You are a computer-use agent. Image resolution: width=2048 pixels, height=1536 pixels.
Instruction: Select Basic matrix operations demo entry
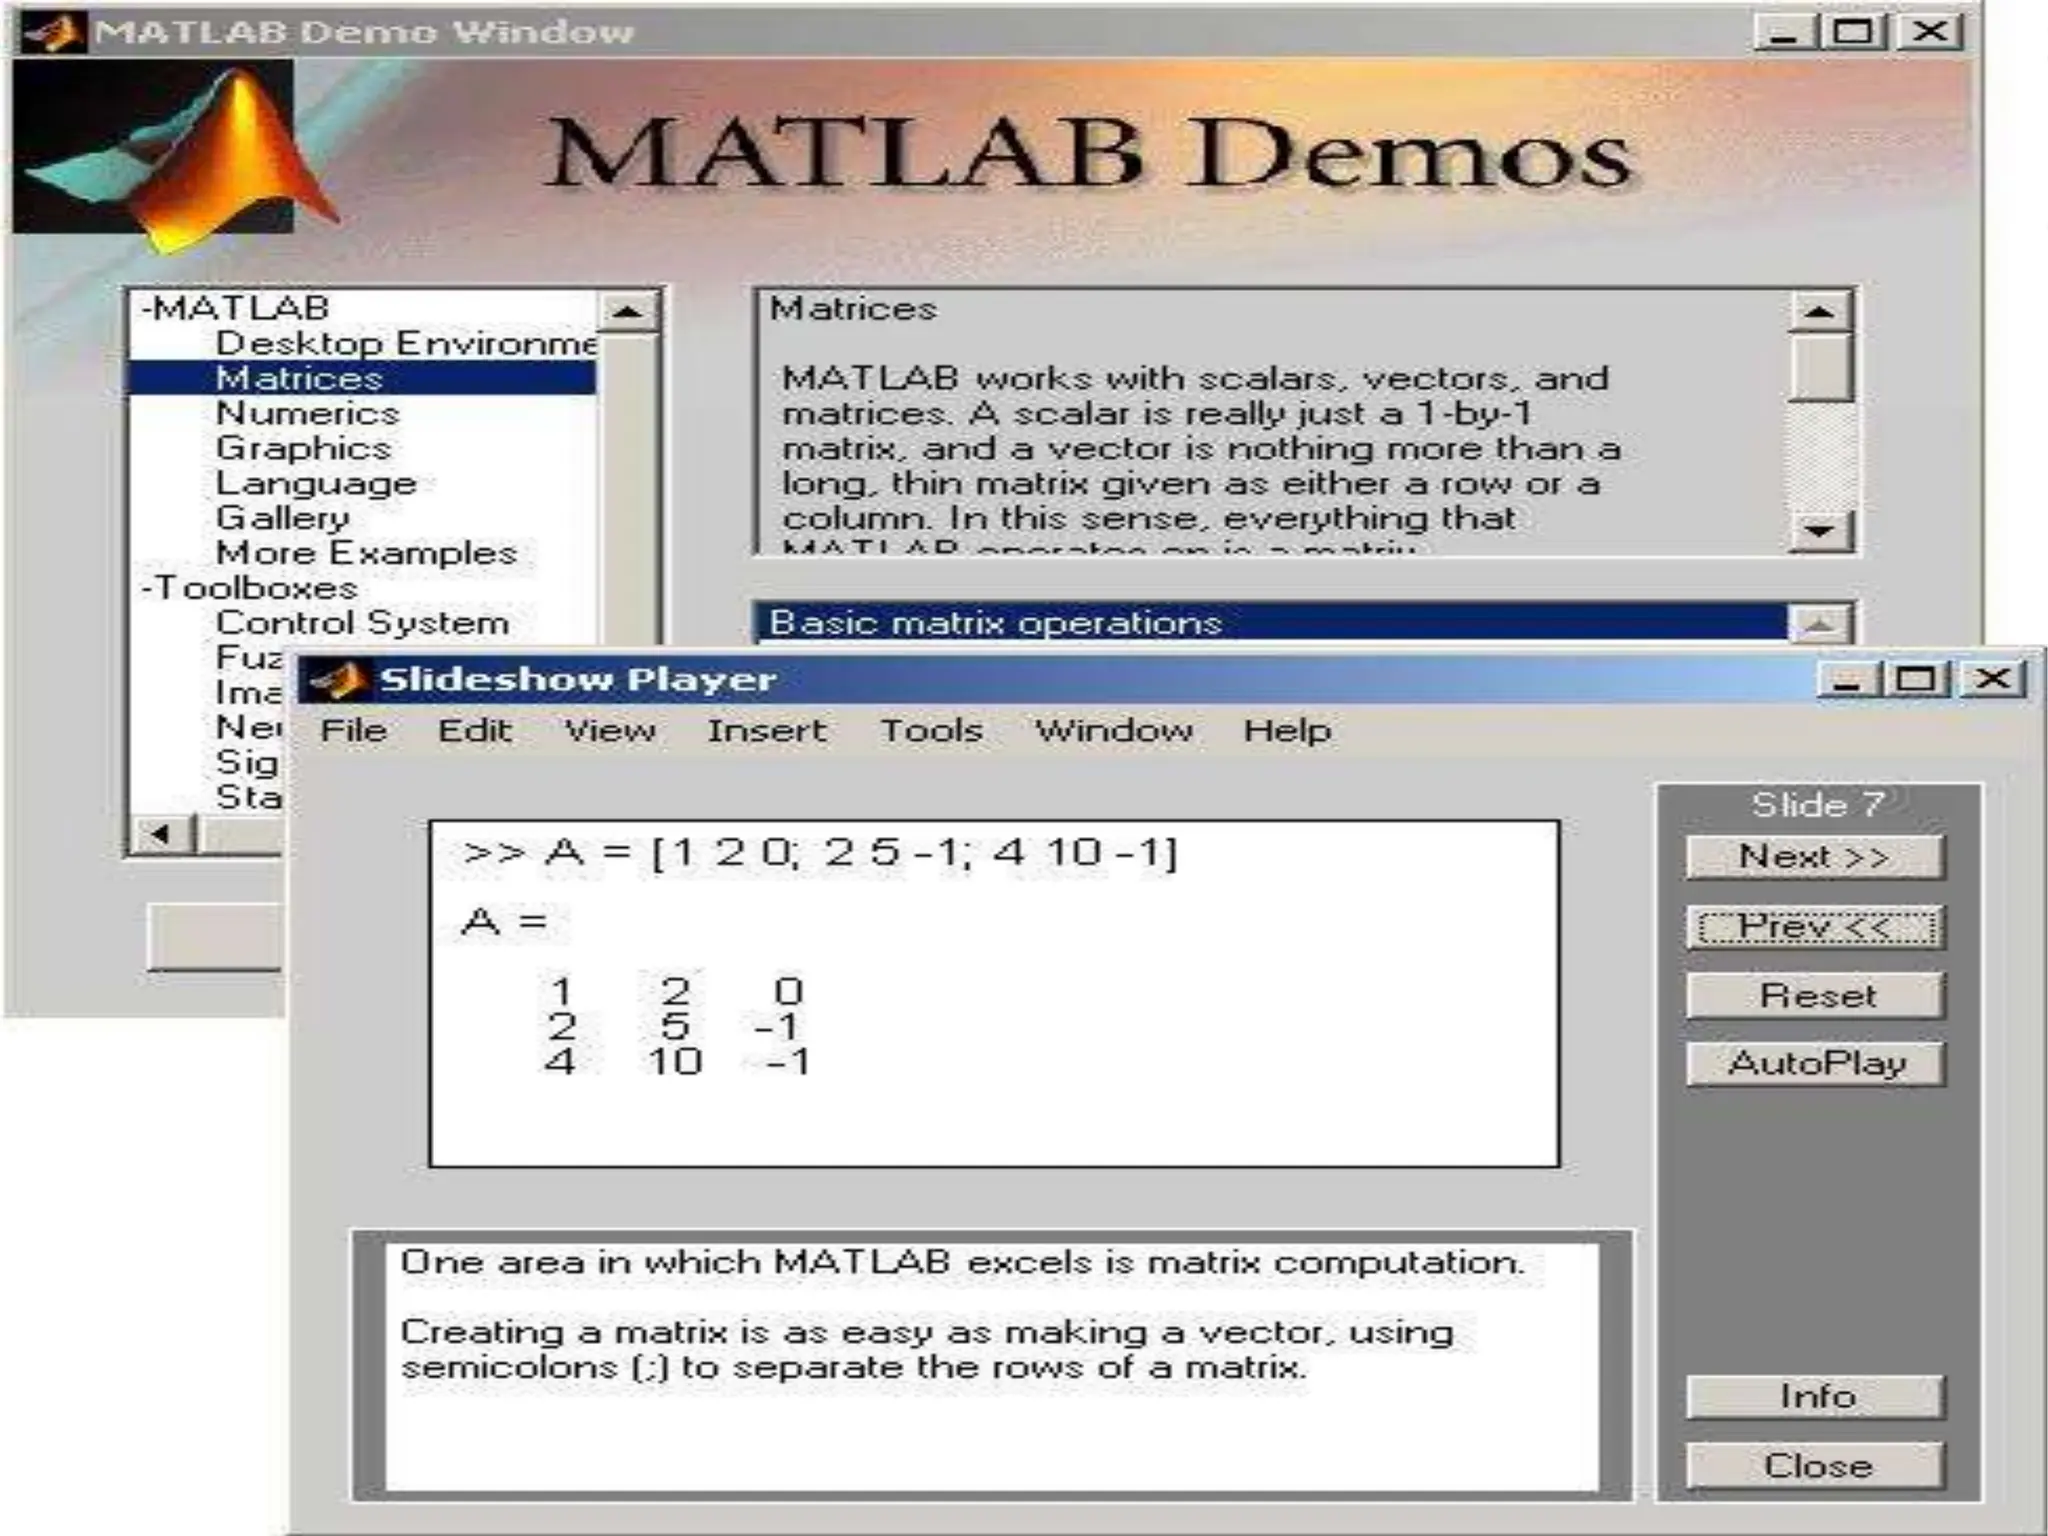point(995,623)
